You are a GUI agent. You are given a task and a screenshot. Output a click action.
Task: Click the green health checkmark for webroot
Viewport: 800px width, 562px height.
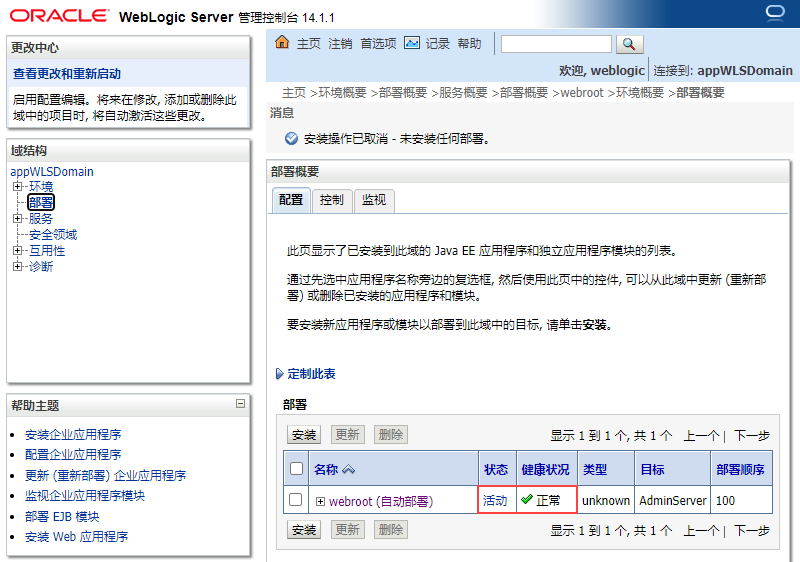point(527,499)
